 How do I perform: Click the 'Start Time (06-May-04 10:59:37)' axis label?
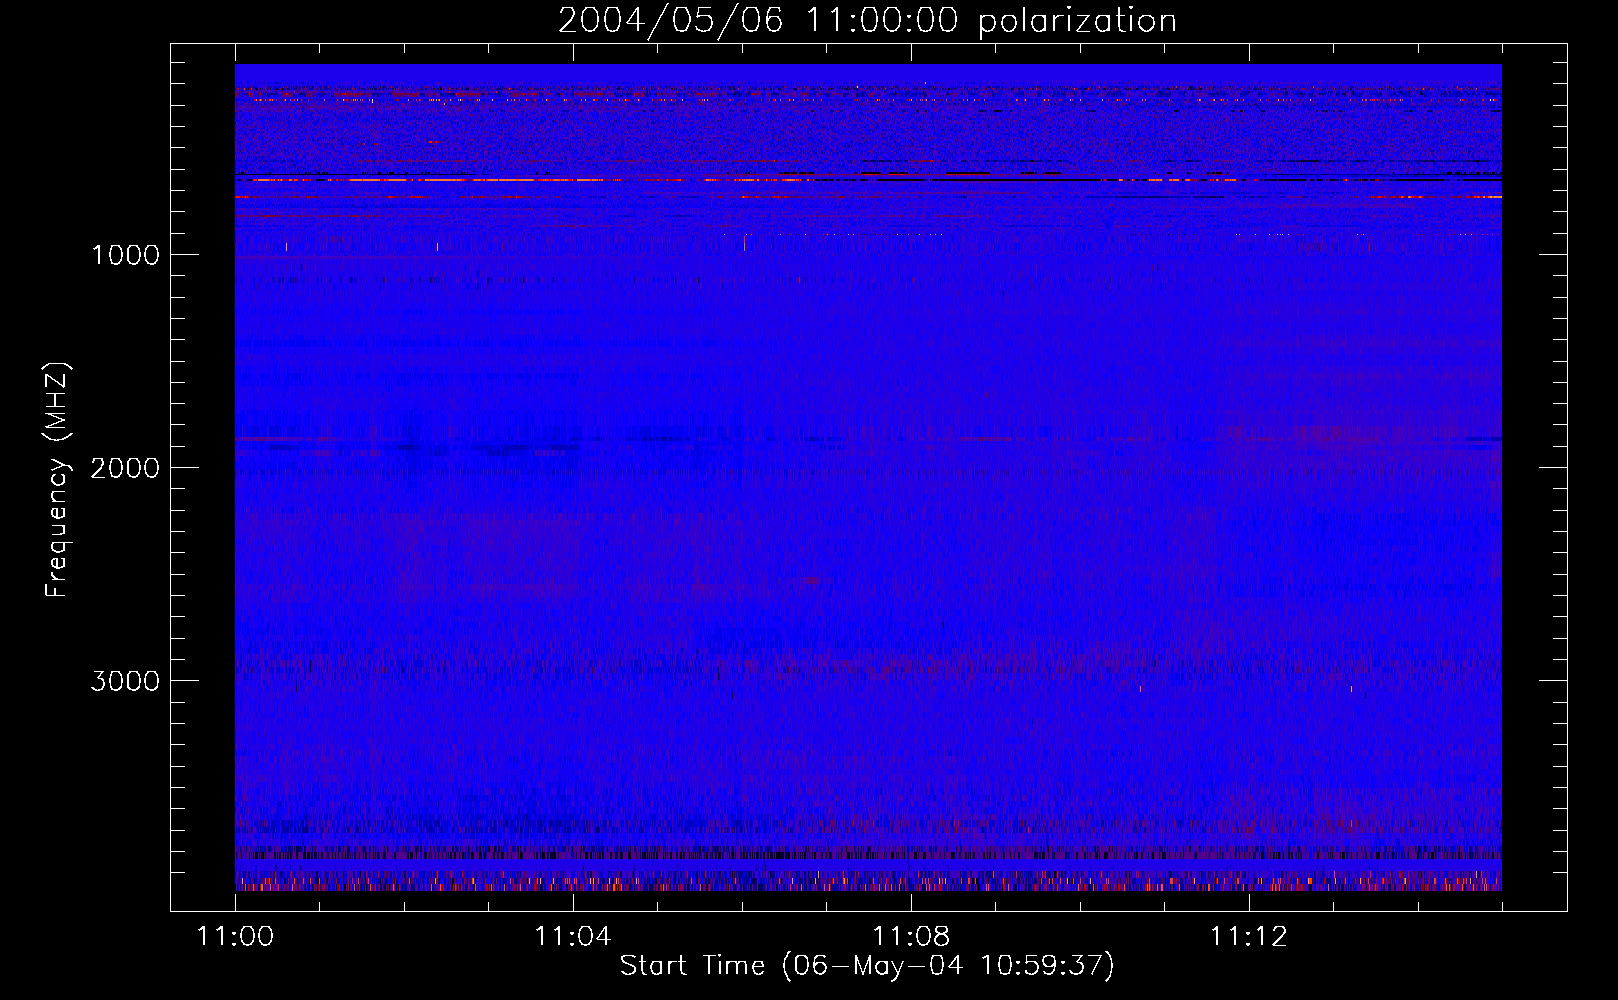867,966
